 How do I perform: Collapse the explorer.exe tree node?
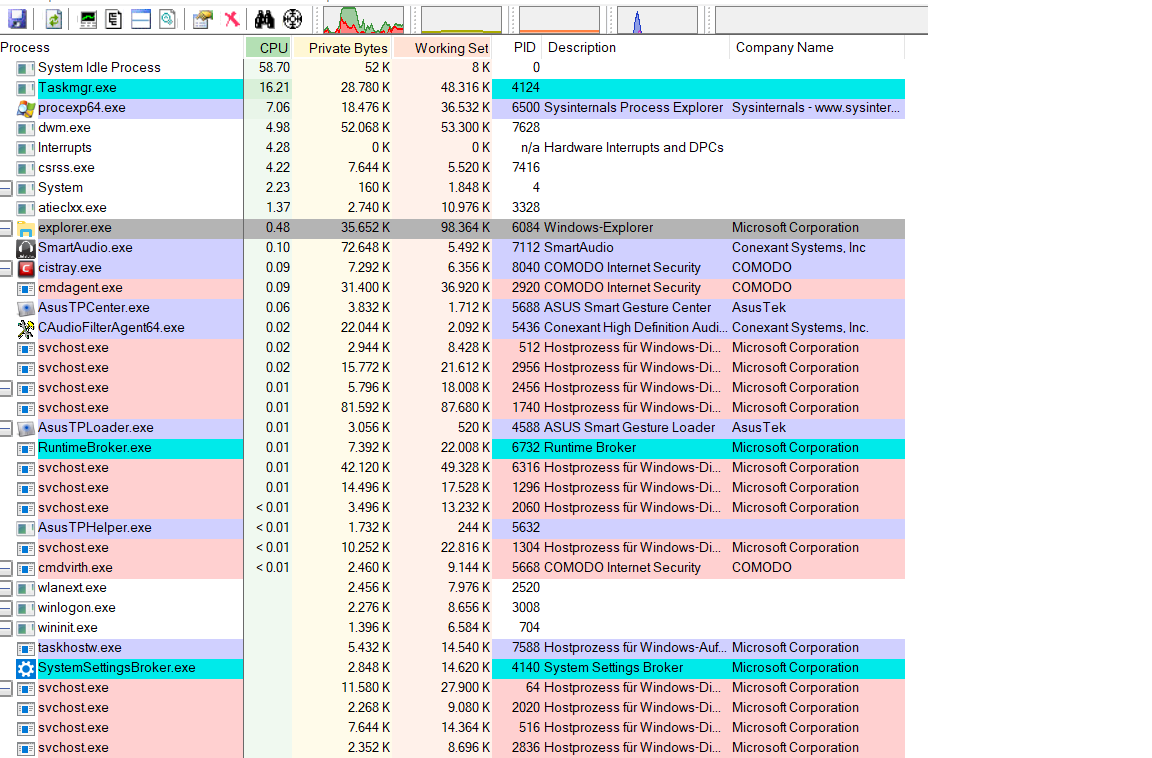tap(6, 228)
